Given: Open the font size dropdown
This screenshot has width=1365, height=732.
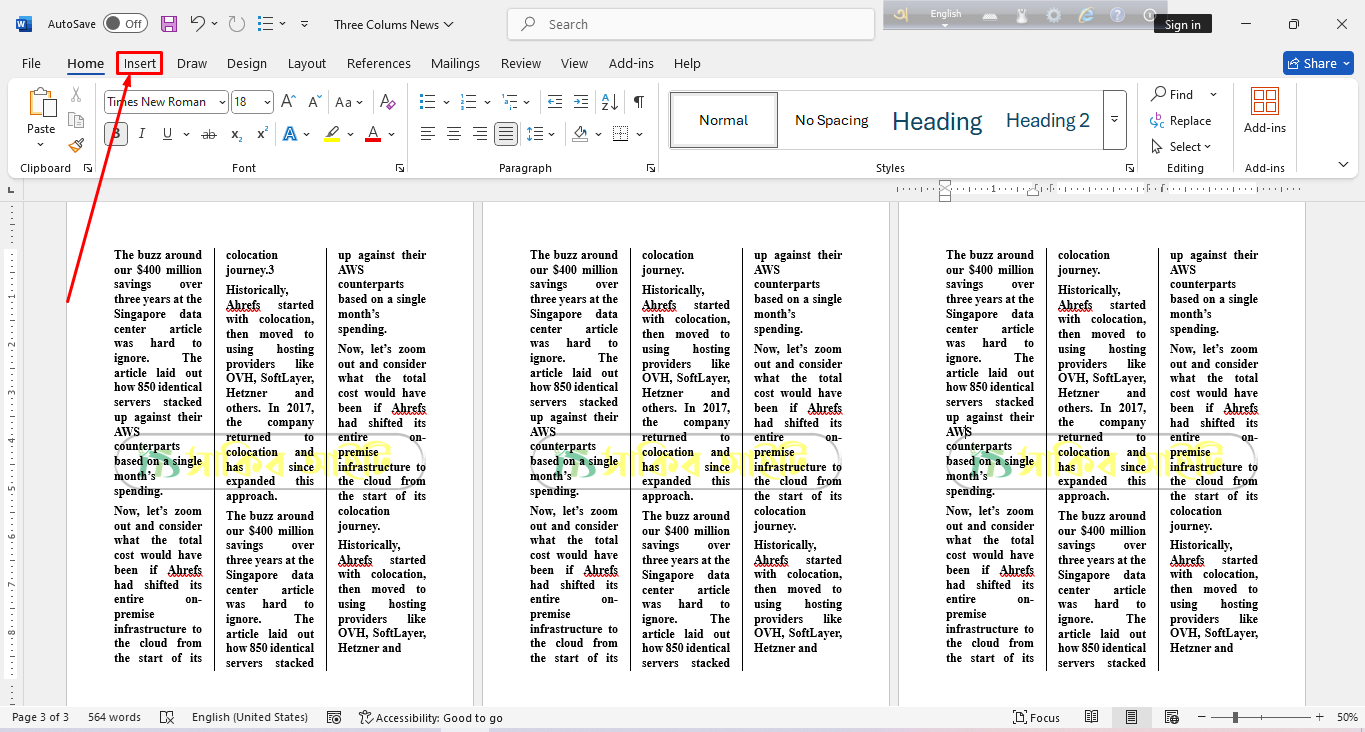Looking at the screenshot, I should [x=267, y=102].
